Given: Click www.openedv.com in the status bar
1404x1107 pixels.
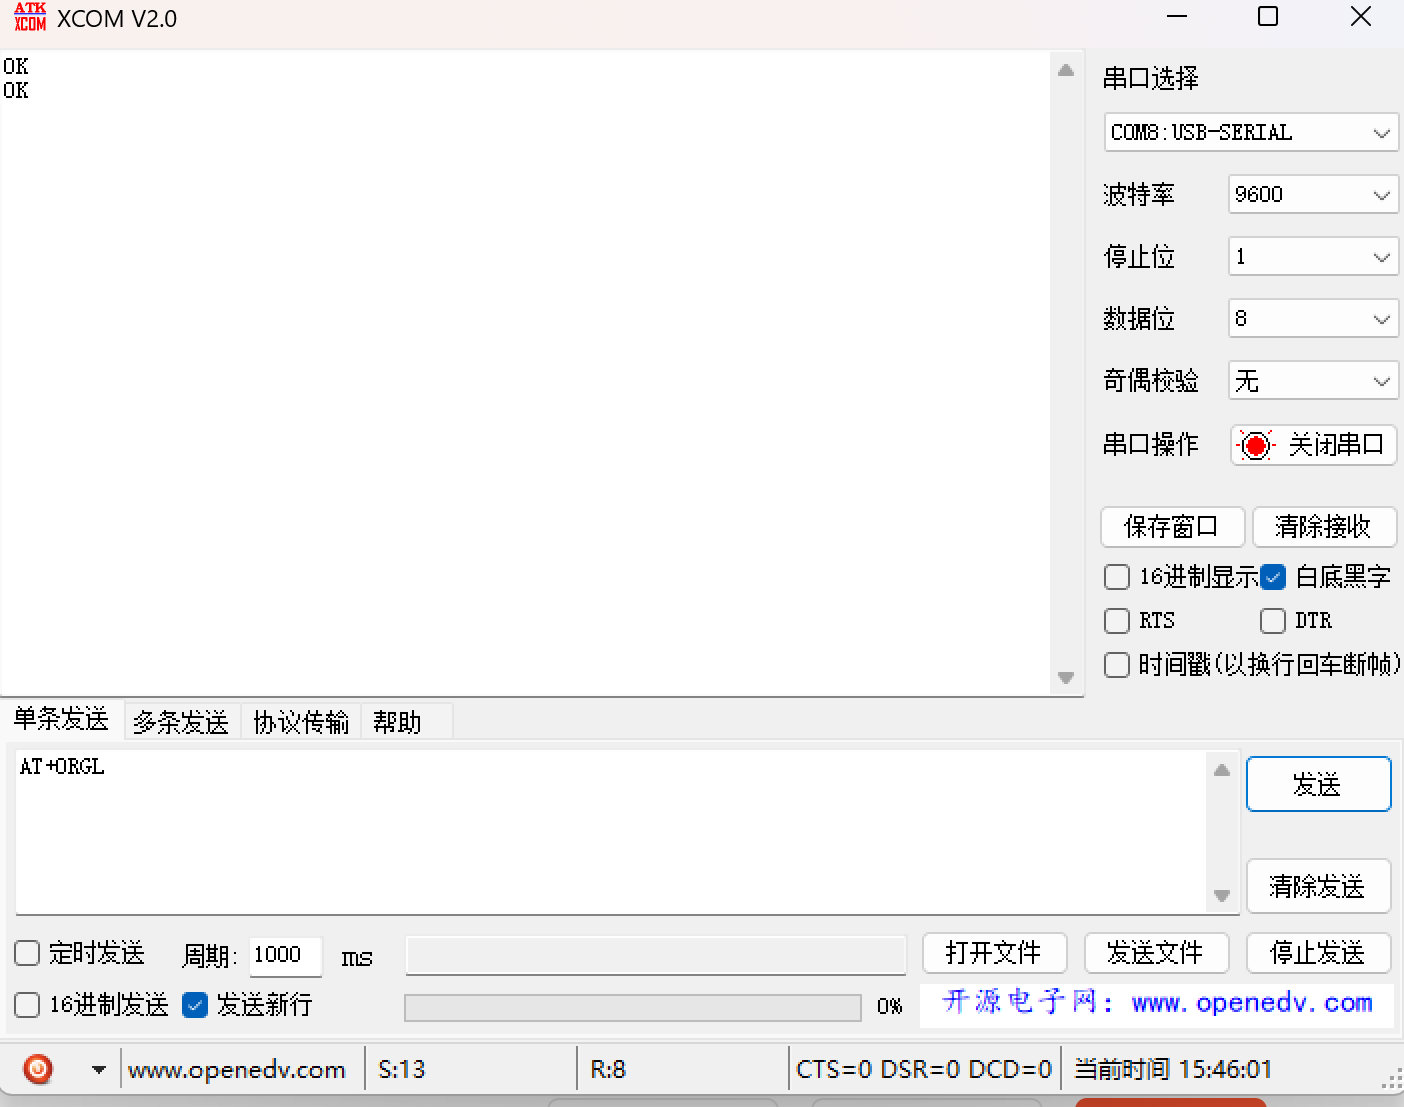Looking at the screenshot, I should pos(237,1070).
